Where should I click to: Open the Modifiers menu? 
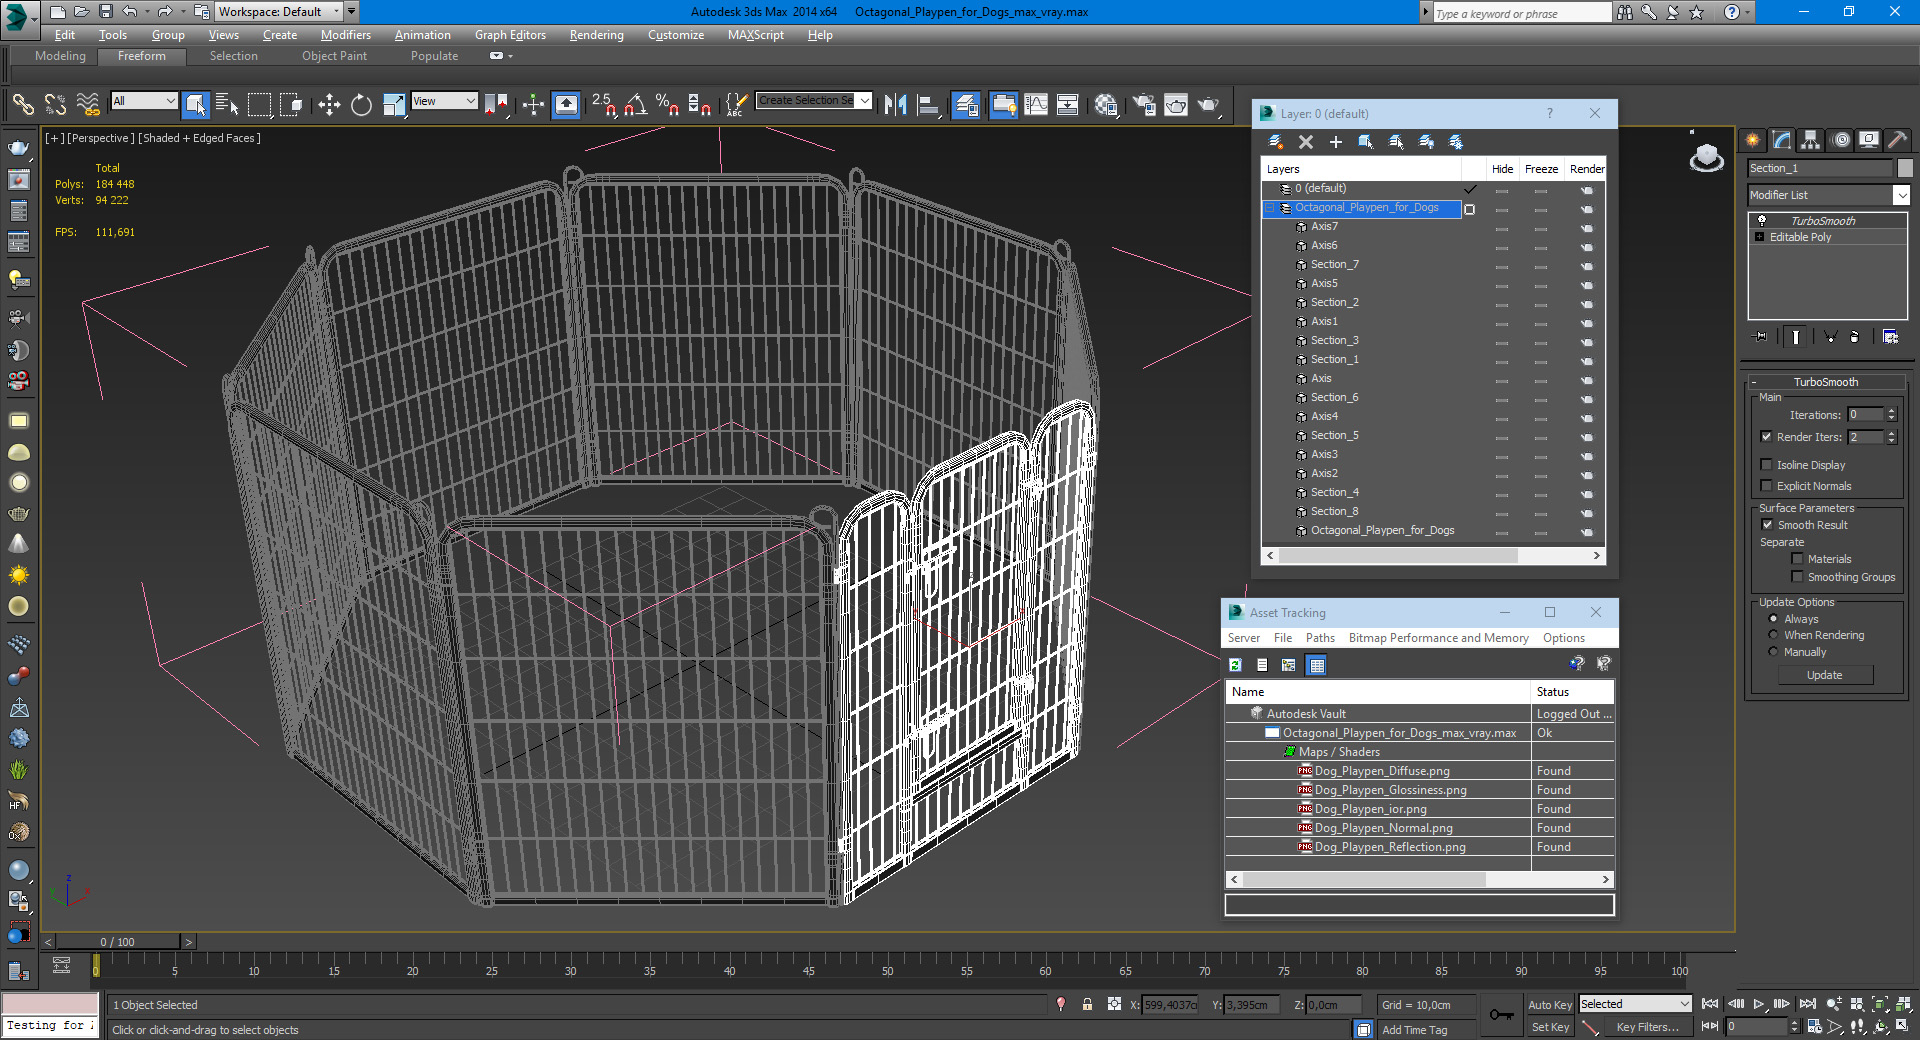[345, 35]
